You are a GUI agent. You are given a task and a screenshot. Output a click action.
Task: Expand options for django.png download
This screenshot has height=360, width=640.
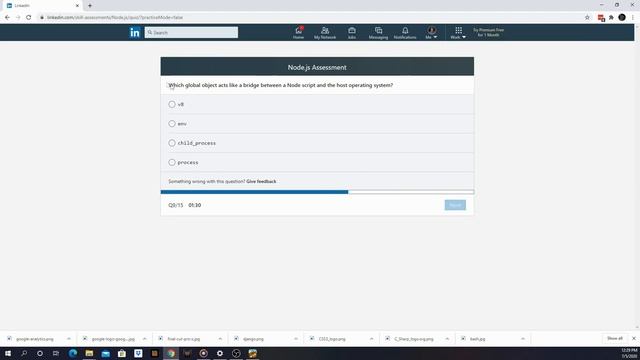click(x=296, y=339)
